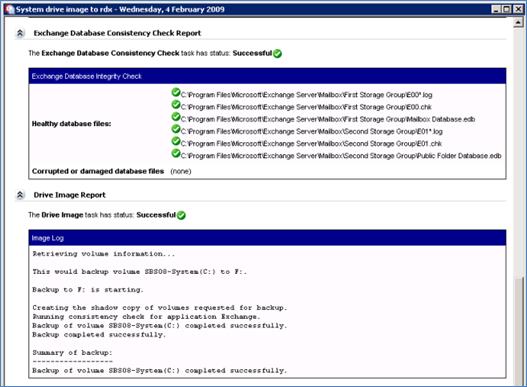The image size is (527, 387).
Task: Select the Second Storage Group E01.chk file path
Action: (311, 144)
